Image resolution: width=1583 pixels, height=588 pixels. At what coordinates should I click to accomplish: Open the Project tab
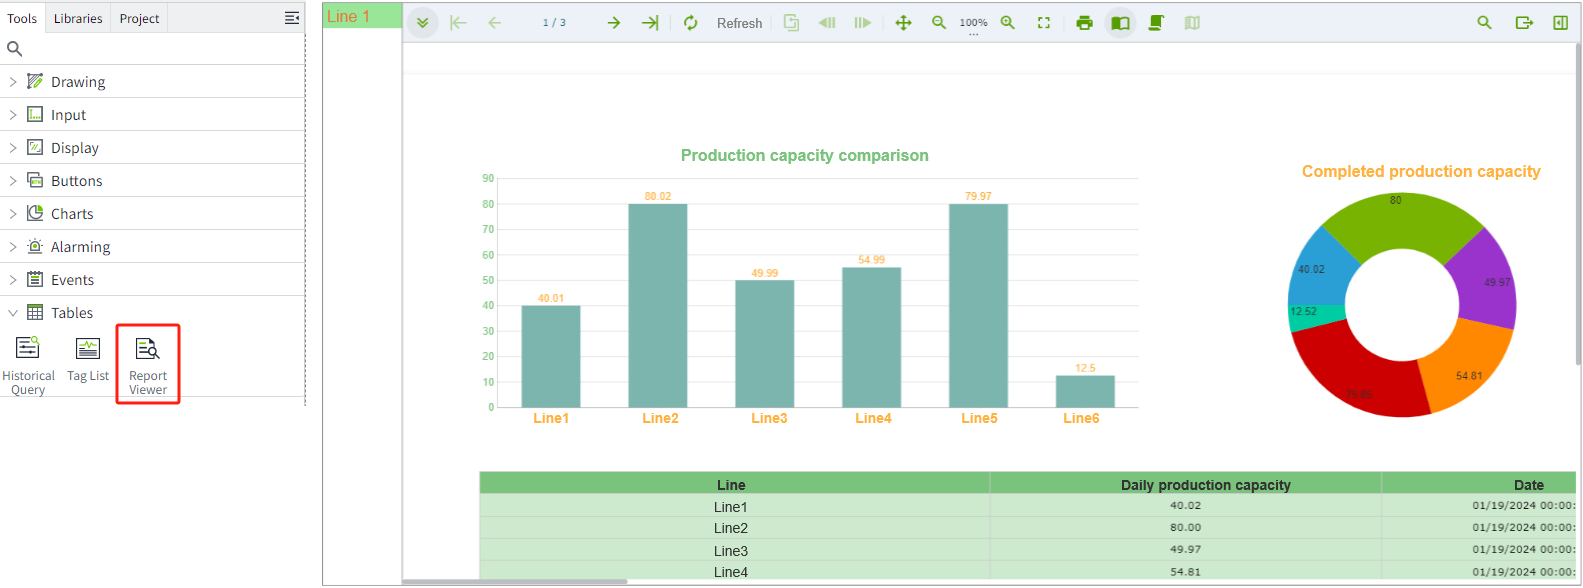139,19
